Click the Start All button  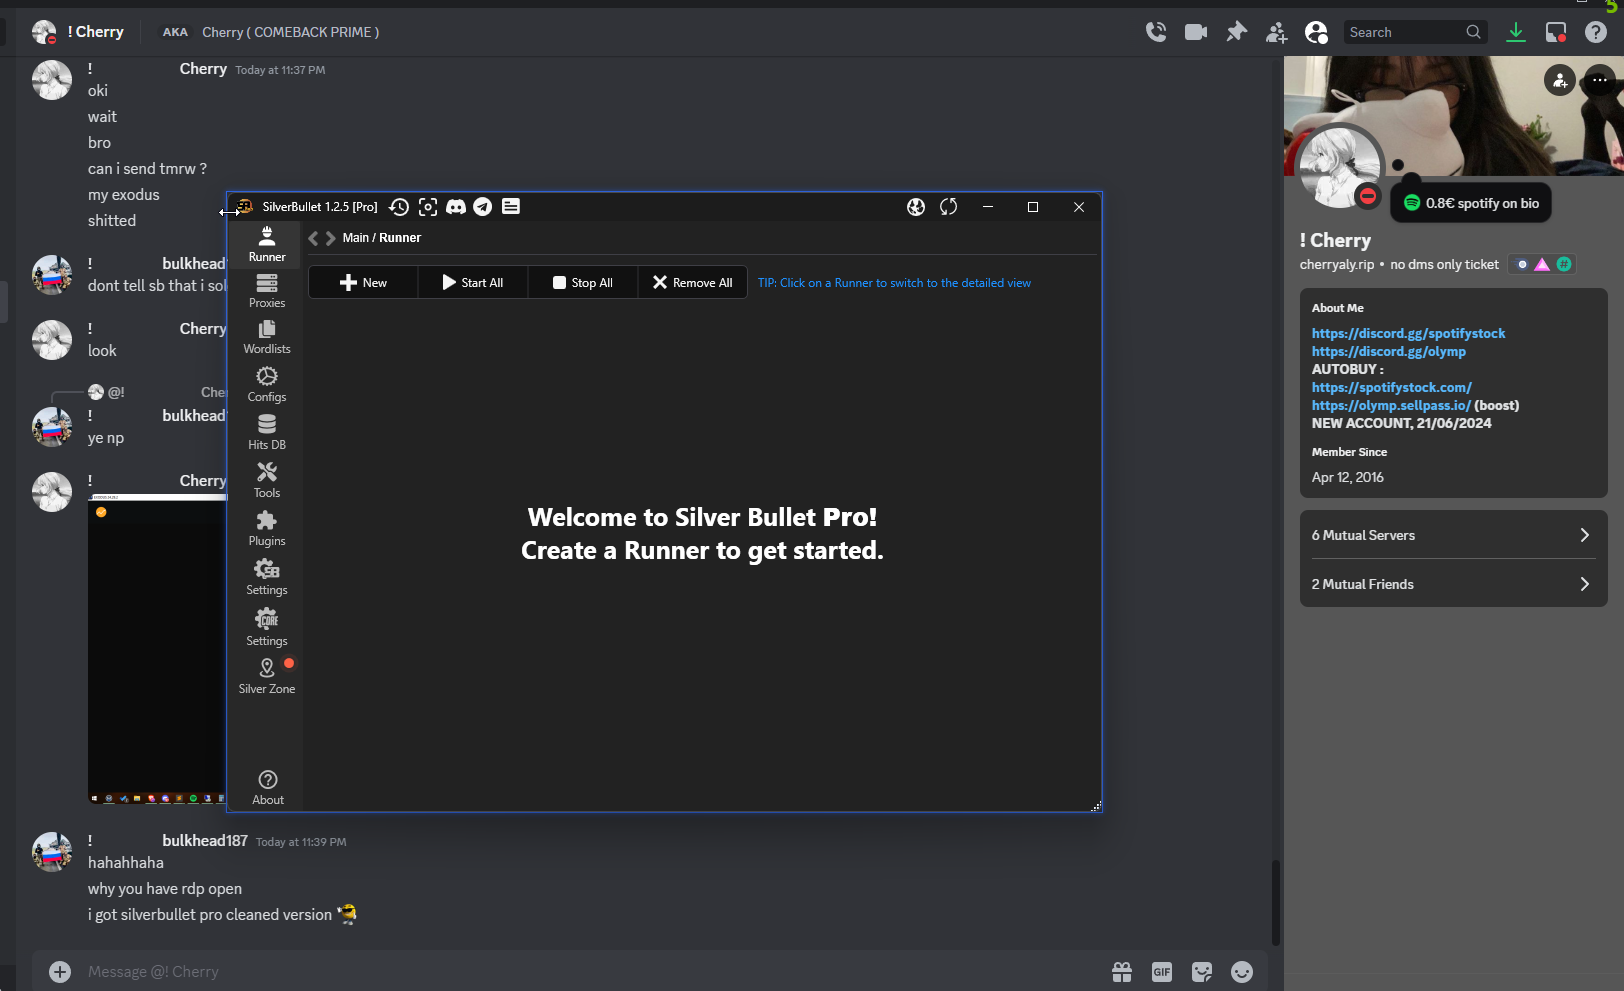pos(473,283)
